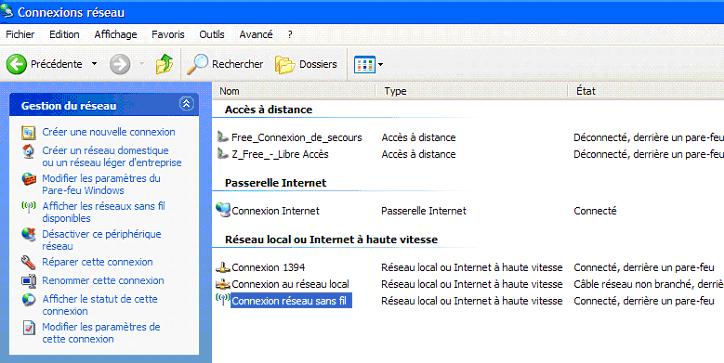
Task: Click the icon beside Afficher le statut de cette connexion
Action: pos(29,300)
